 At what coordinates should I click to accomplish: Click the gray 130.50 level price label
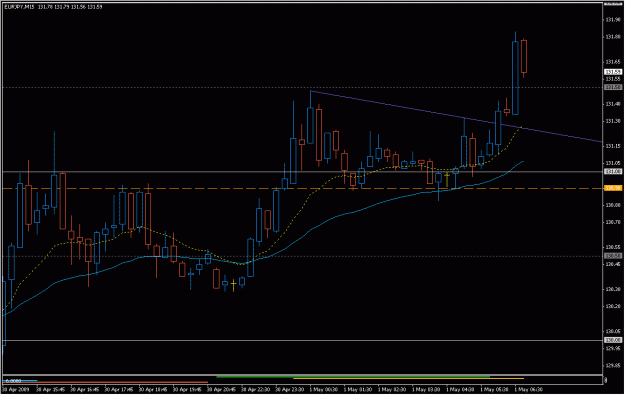tap(613, 256)
